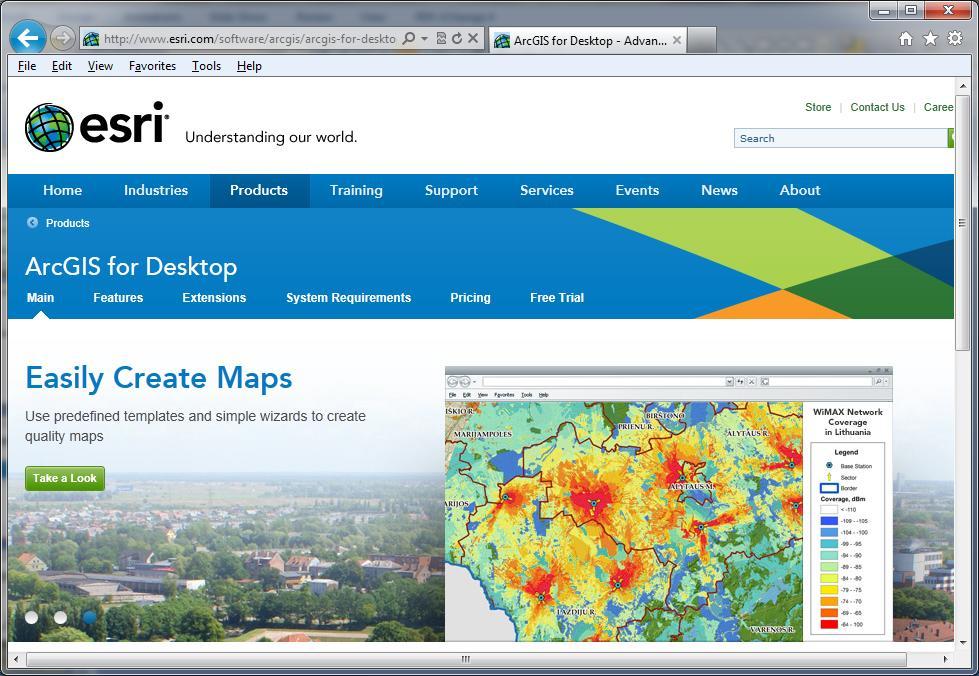Click the Take a Look button
979x676 pixels.
[65, 478]
